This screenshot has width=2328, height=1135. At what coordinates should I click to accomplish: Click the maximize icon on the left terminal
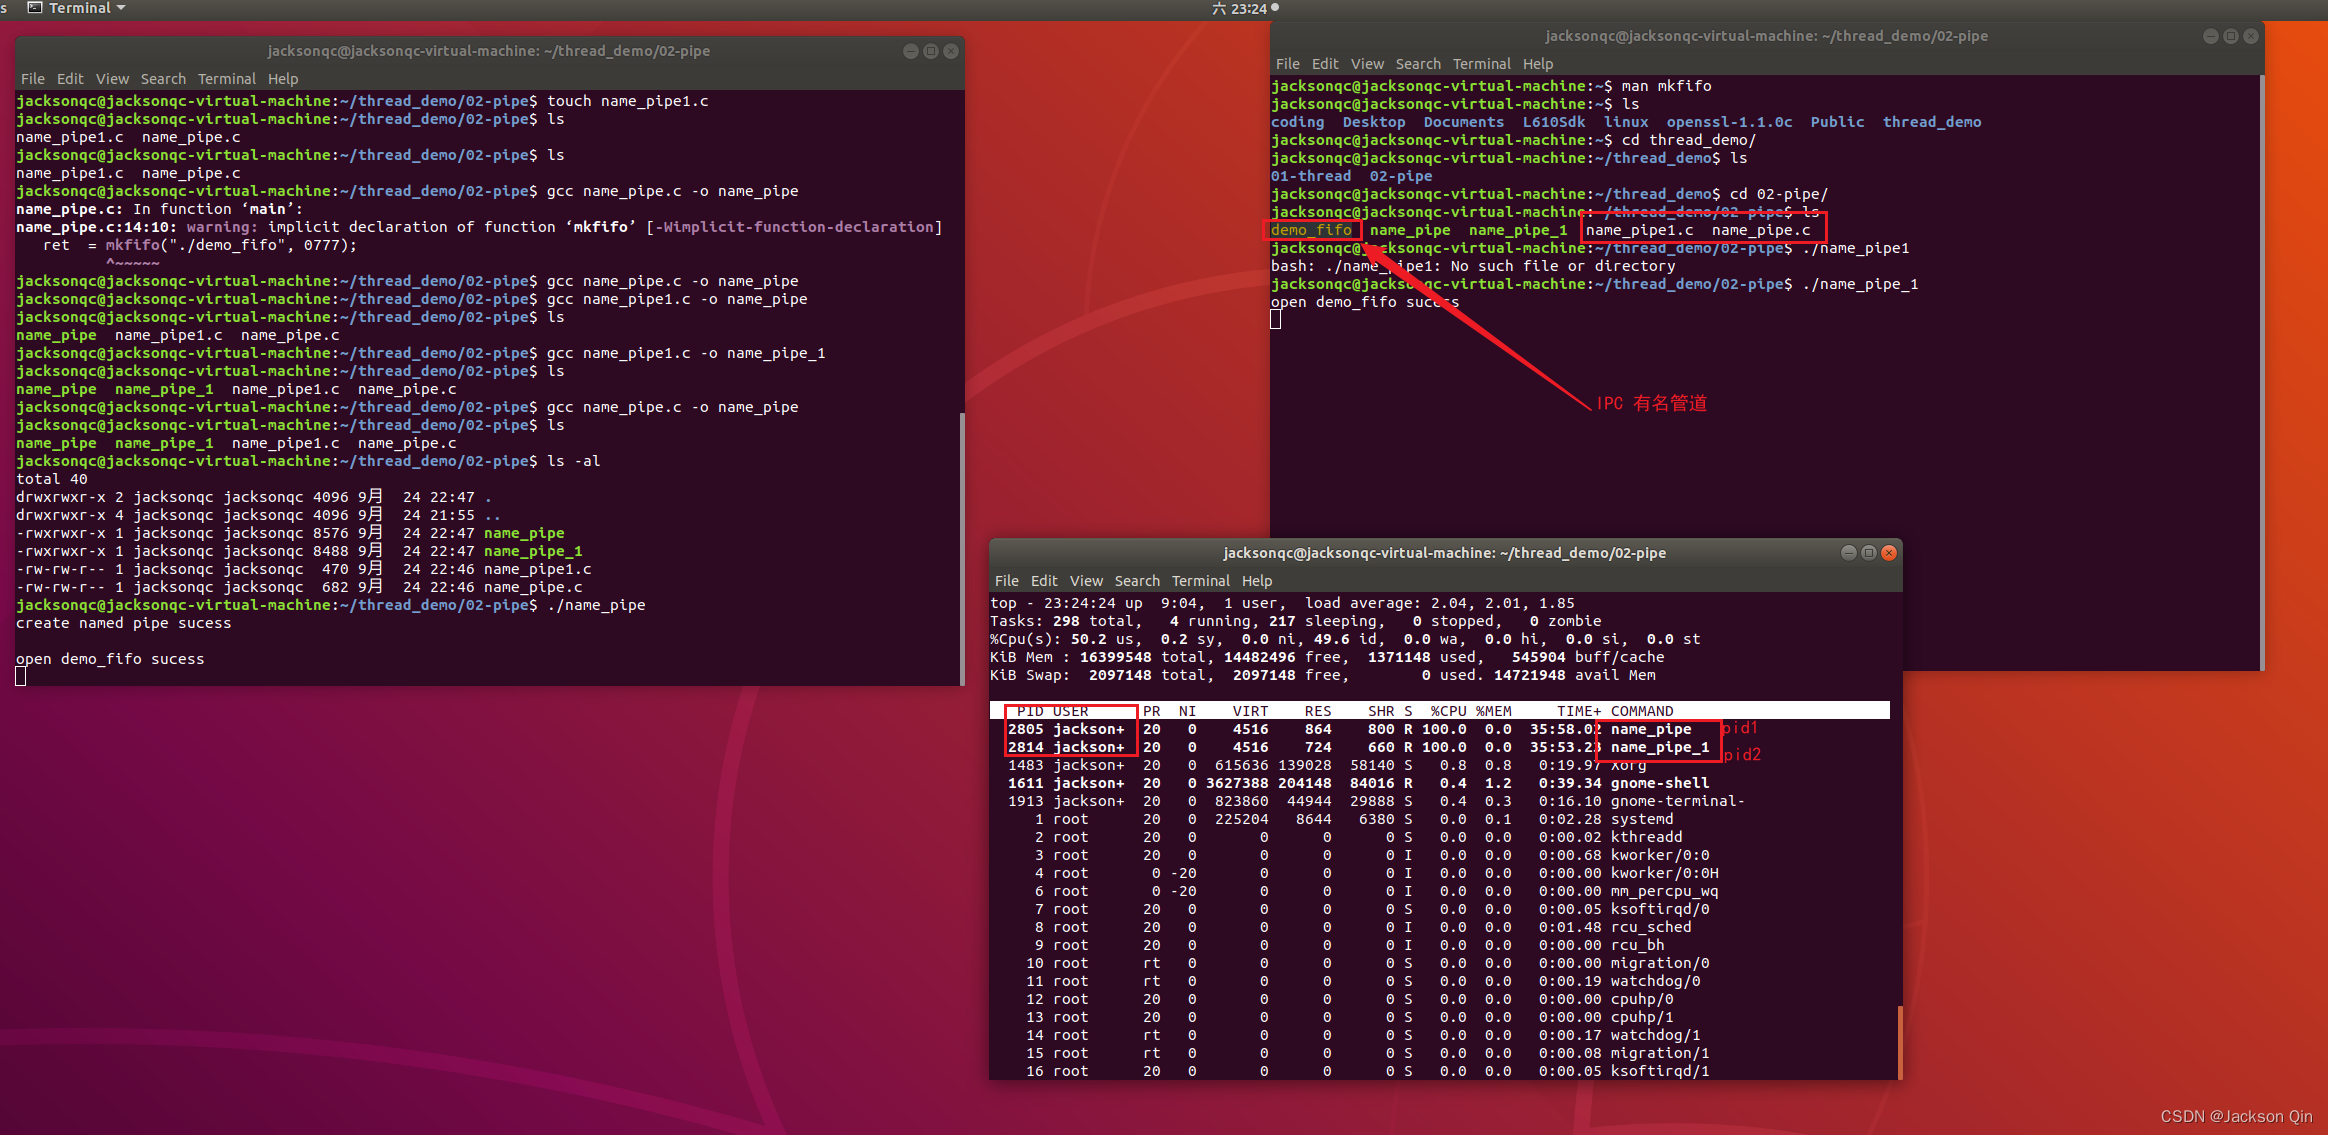[930, 51]
